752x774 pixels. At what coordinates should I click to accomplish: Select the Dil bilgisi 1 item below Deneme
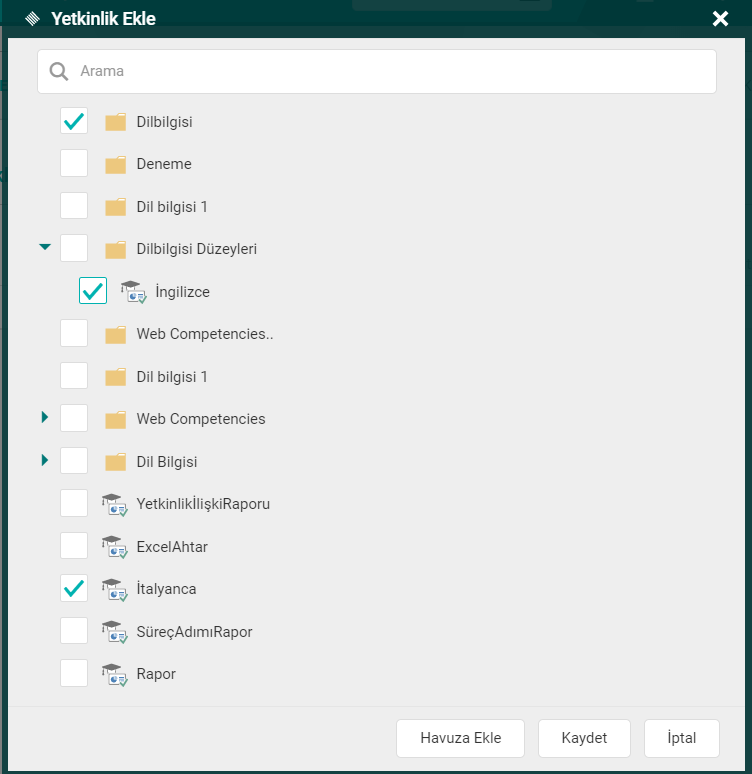[x=172, y=207]
